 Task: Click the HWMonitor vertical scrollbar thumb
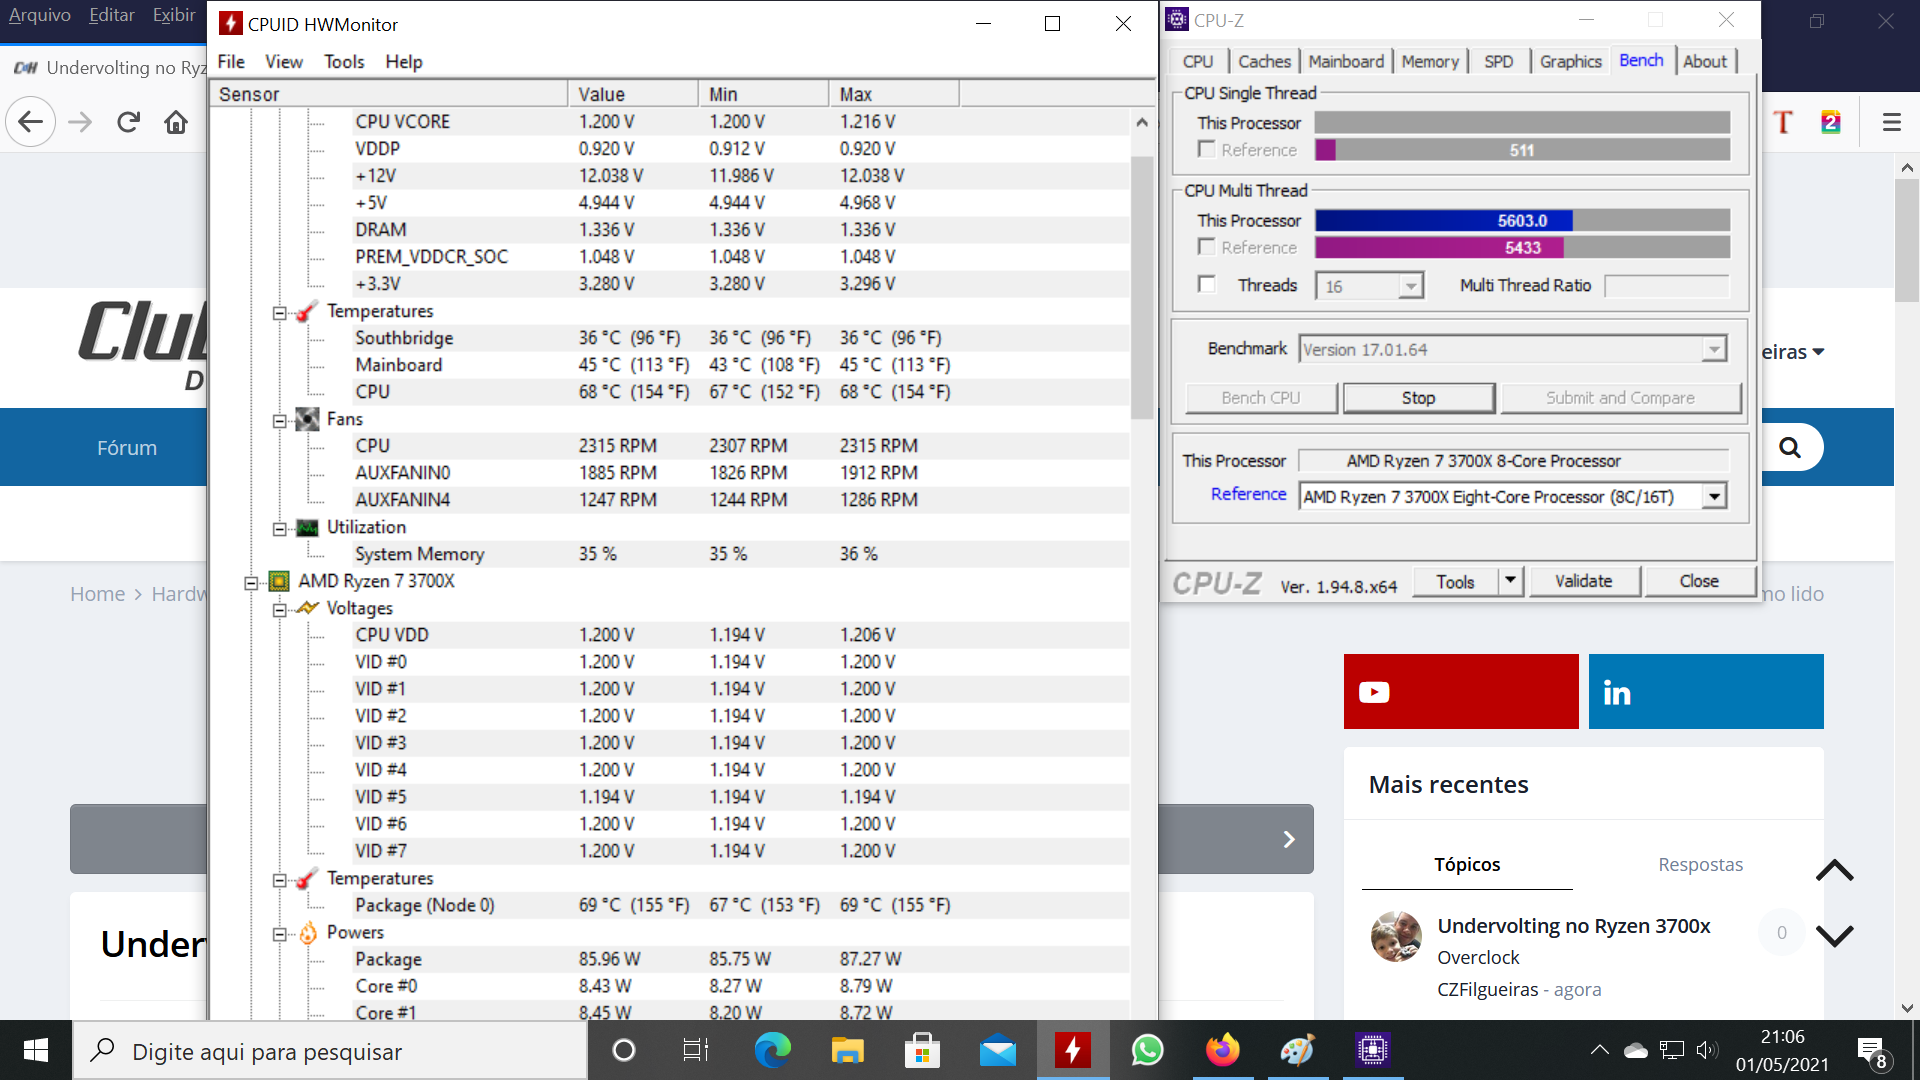point(1141,287)
